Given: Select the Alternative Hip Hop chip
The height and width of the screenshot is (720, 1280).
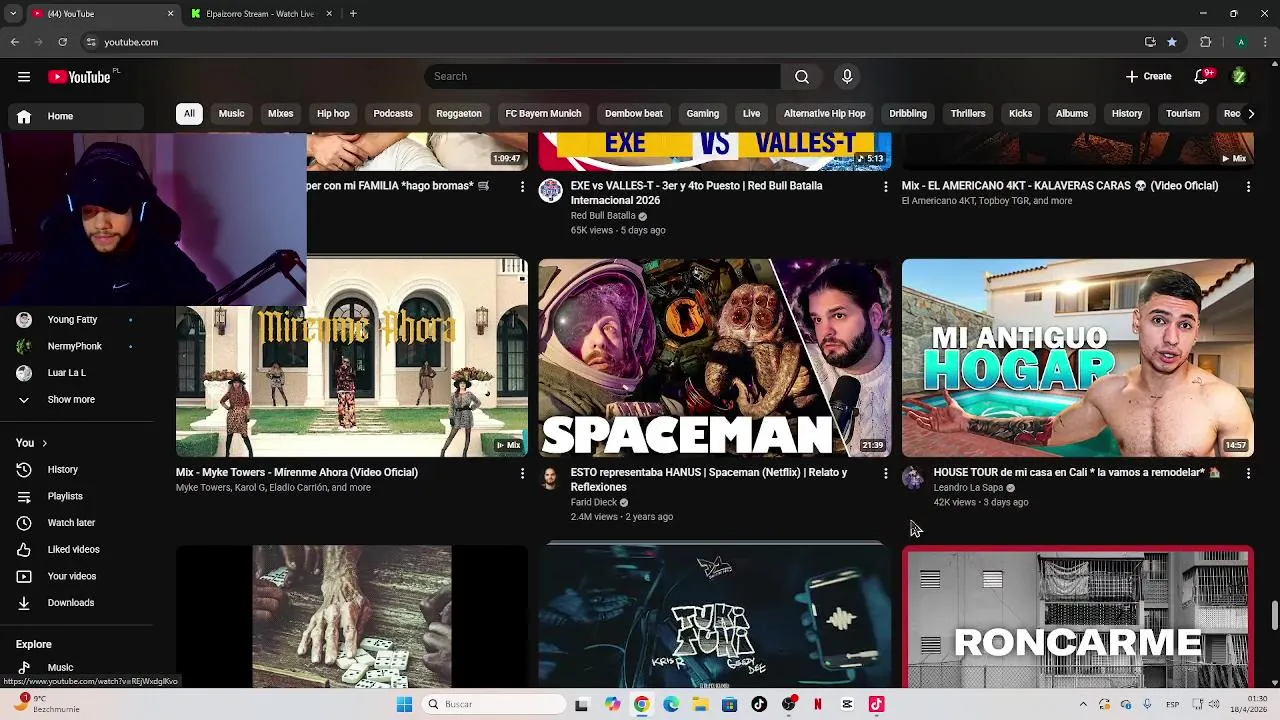Looking at the screenshot, I should pos(824,114).
